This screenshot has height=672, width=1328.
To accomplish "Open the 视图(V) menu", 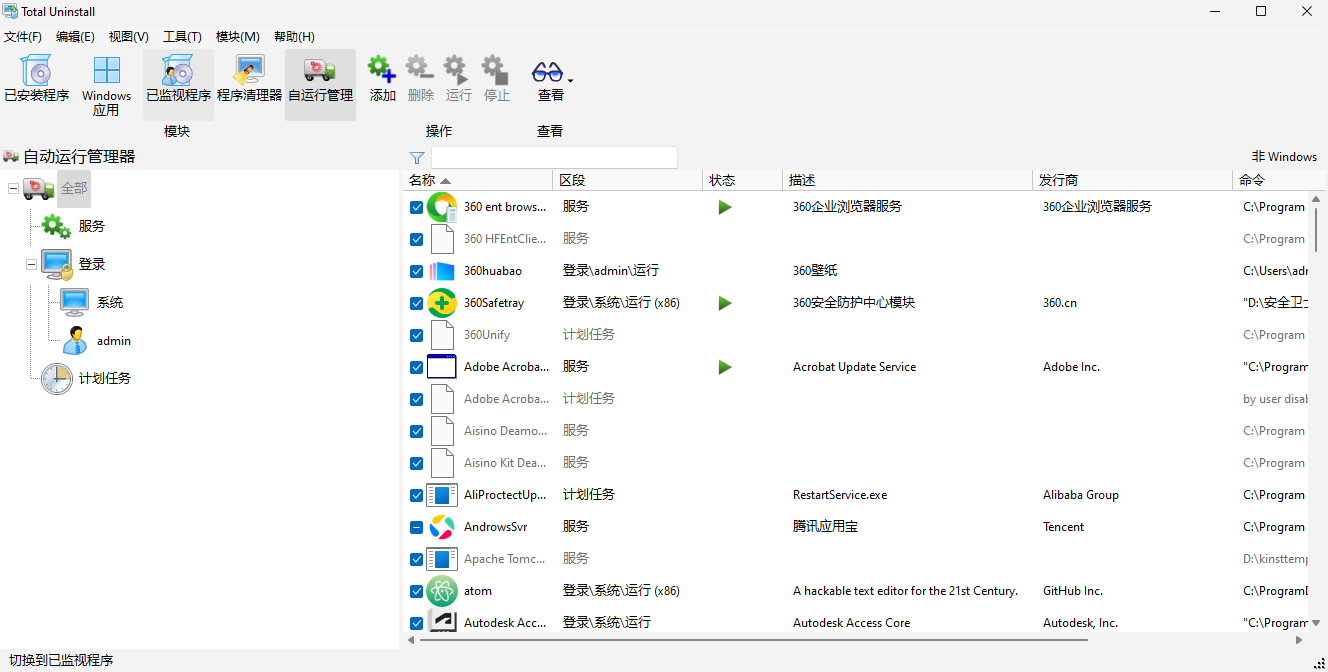I will pyautogui.click(x=128, y=36).
